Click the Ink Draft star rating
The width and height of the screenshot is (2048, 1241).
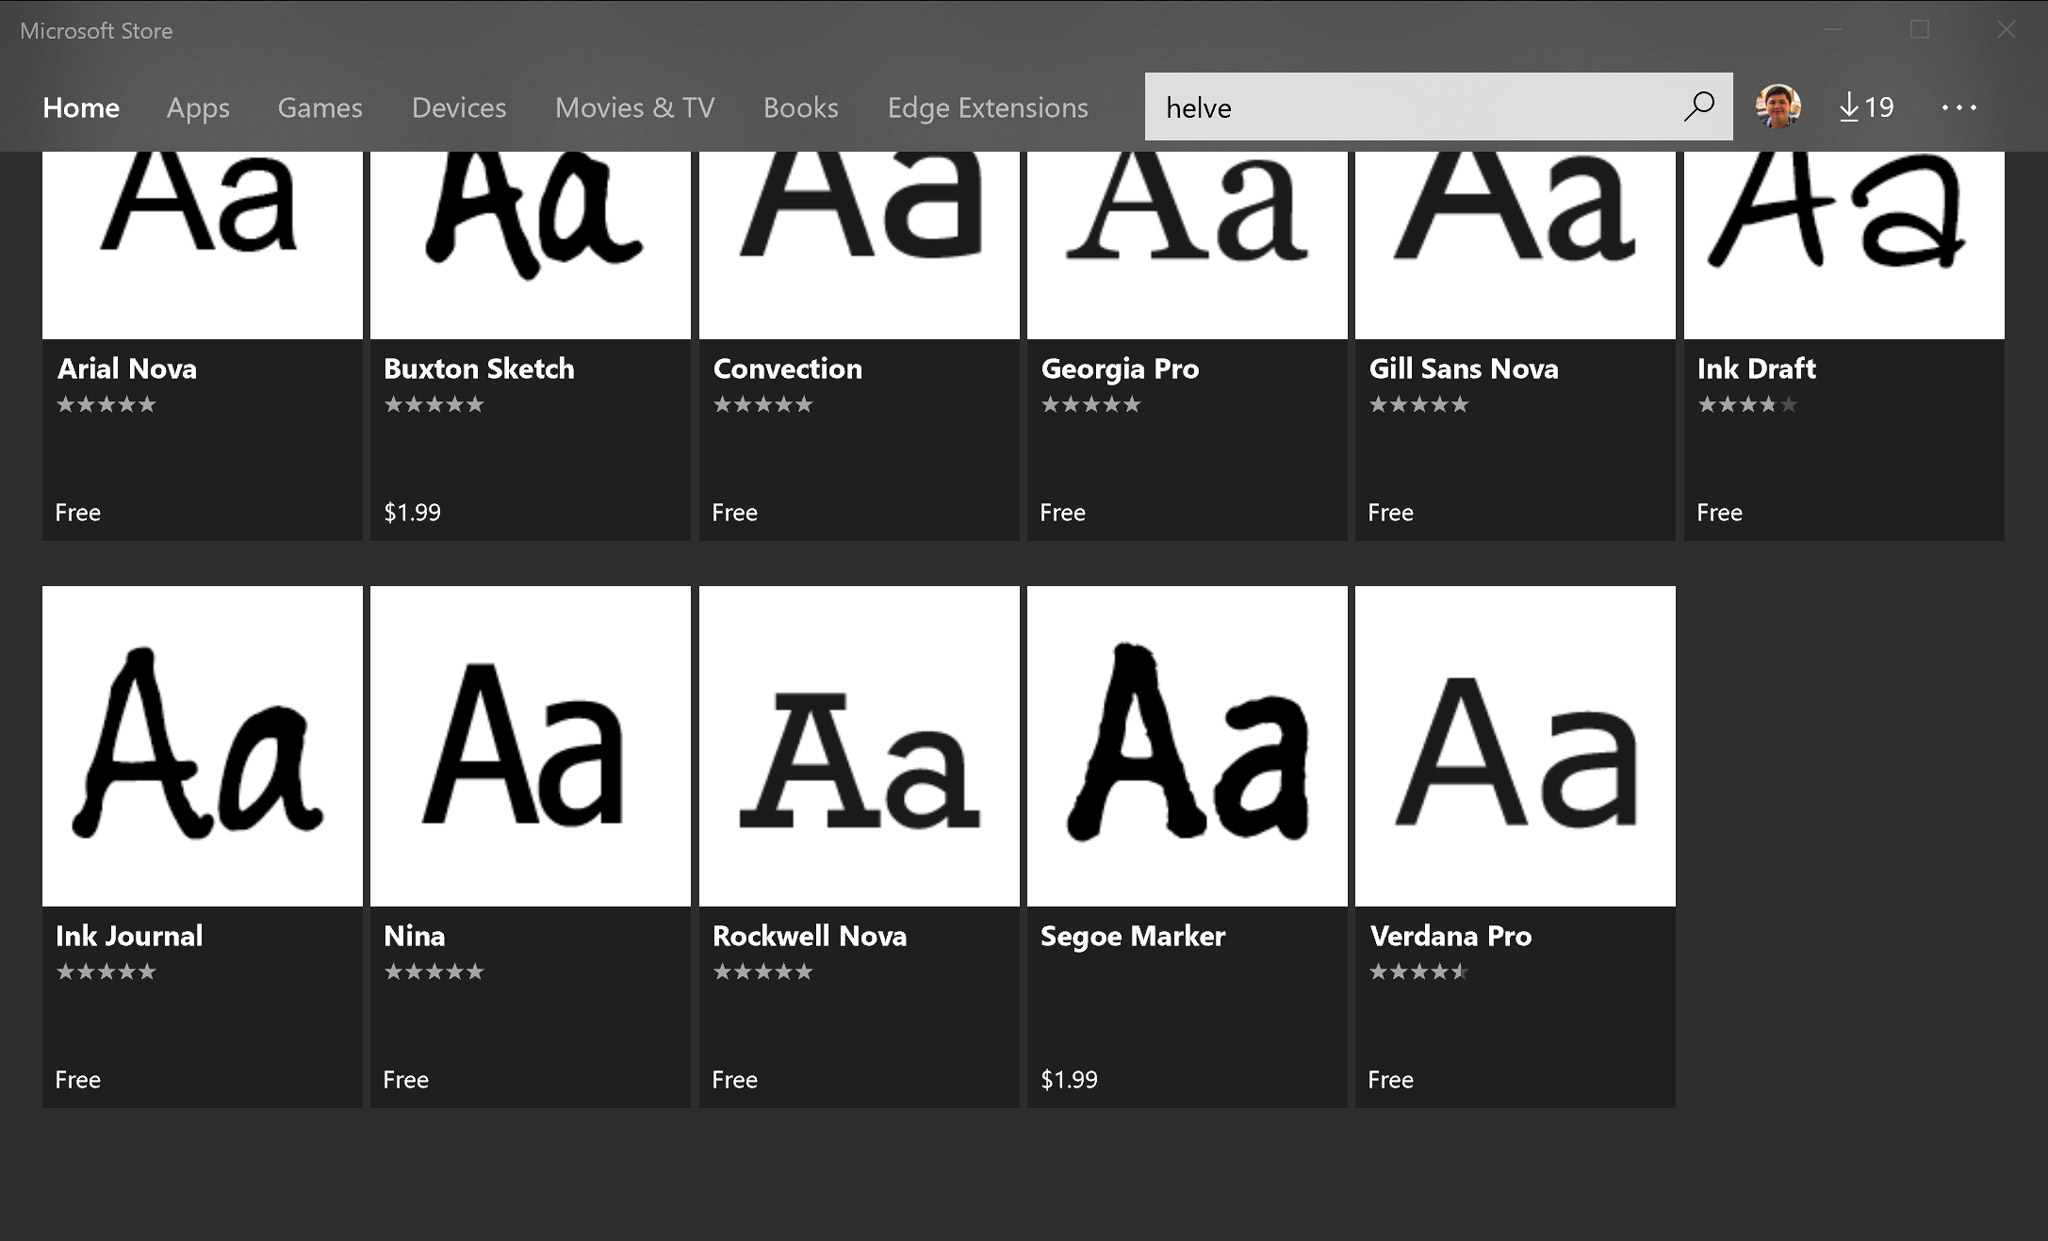(1747, 405)
